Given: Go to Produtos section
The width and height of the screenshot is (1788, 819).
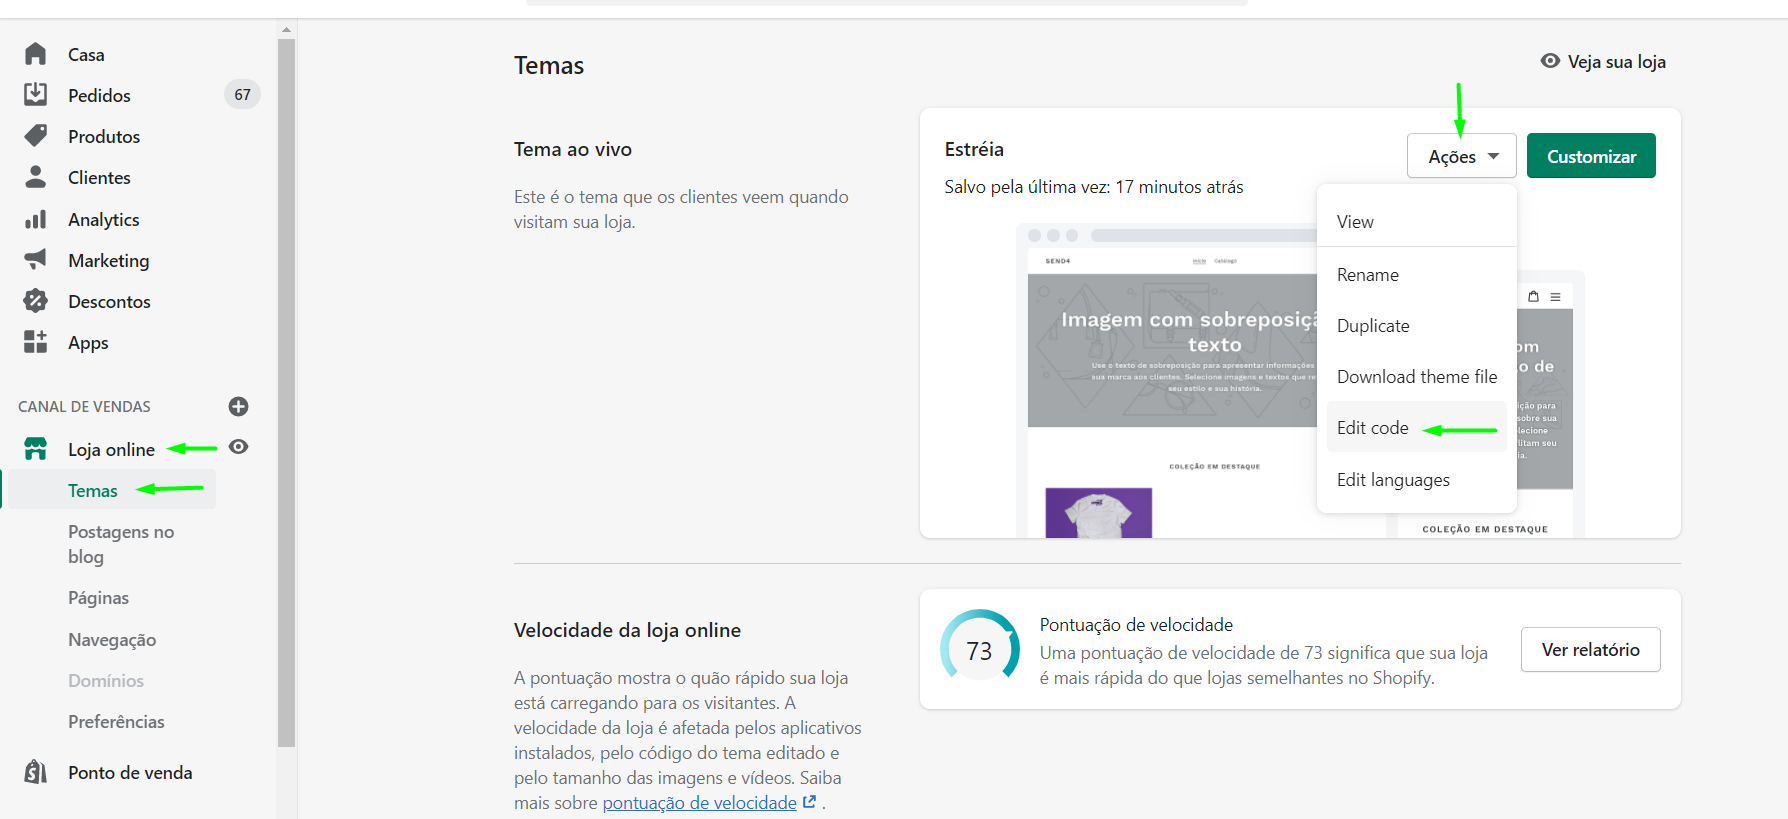Looking at the screenshot, I should point(104,137).
